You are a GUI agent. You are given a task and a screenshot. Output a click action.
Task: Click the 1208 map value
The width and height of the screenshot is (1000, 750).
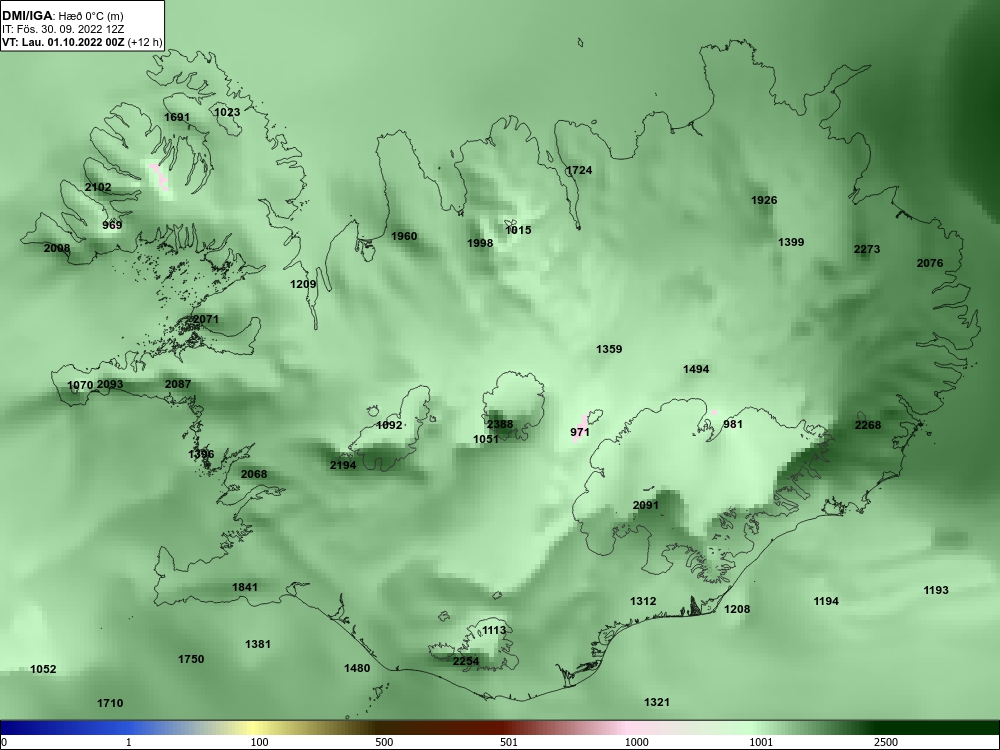tap(737, 610)
